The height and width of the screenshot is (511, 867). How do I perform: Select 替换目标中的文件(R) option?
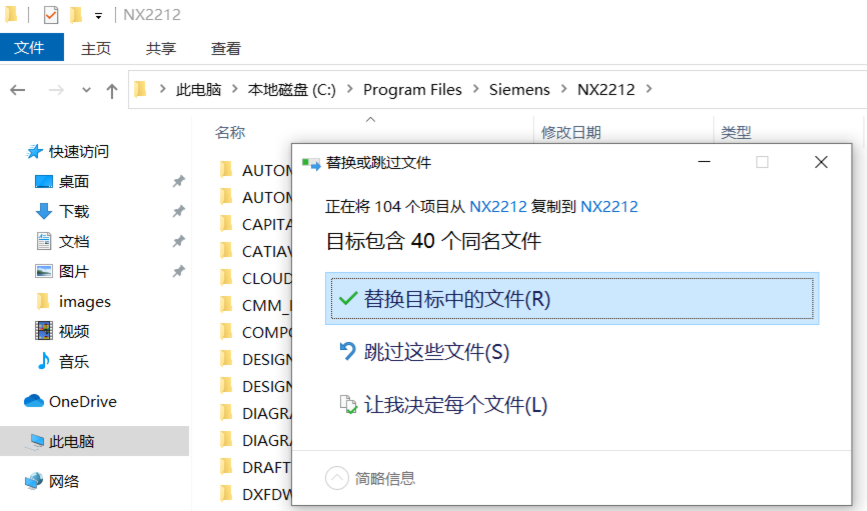(571, 298)
